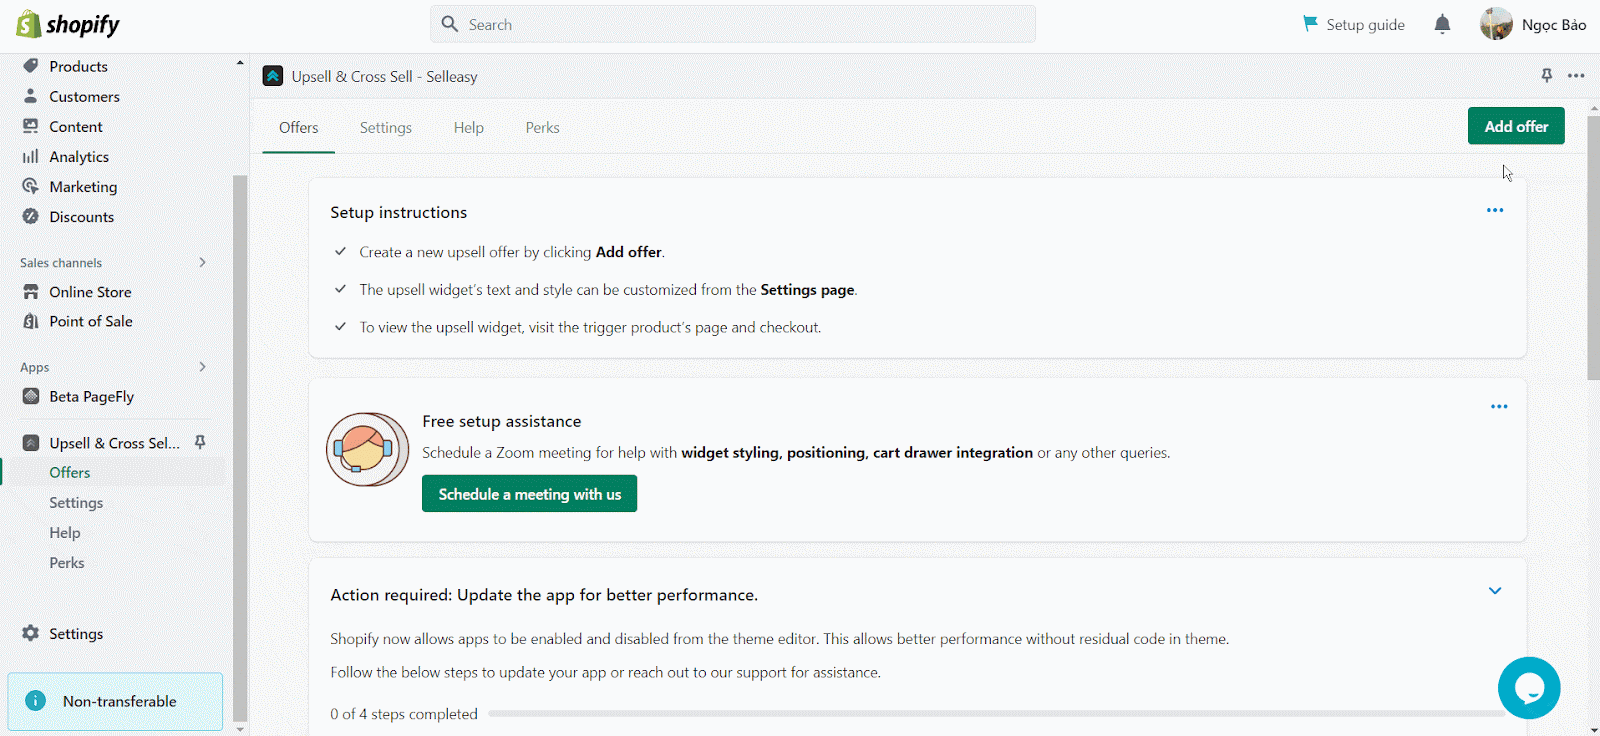Click the Marketing target icon
1600x736 pixels.
pos(31,186)
